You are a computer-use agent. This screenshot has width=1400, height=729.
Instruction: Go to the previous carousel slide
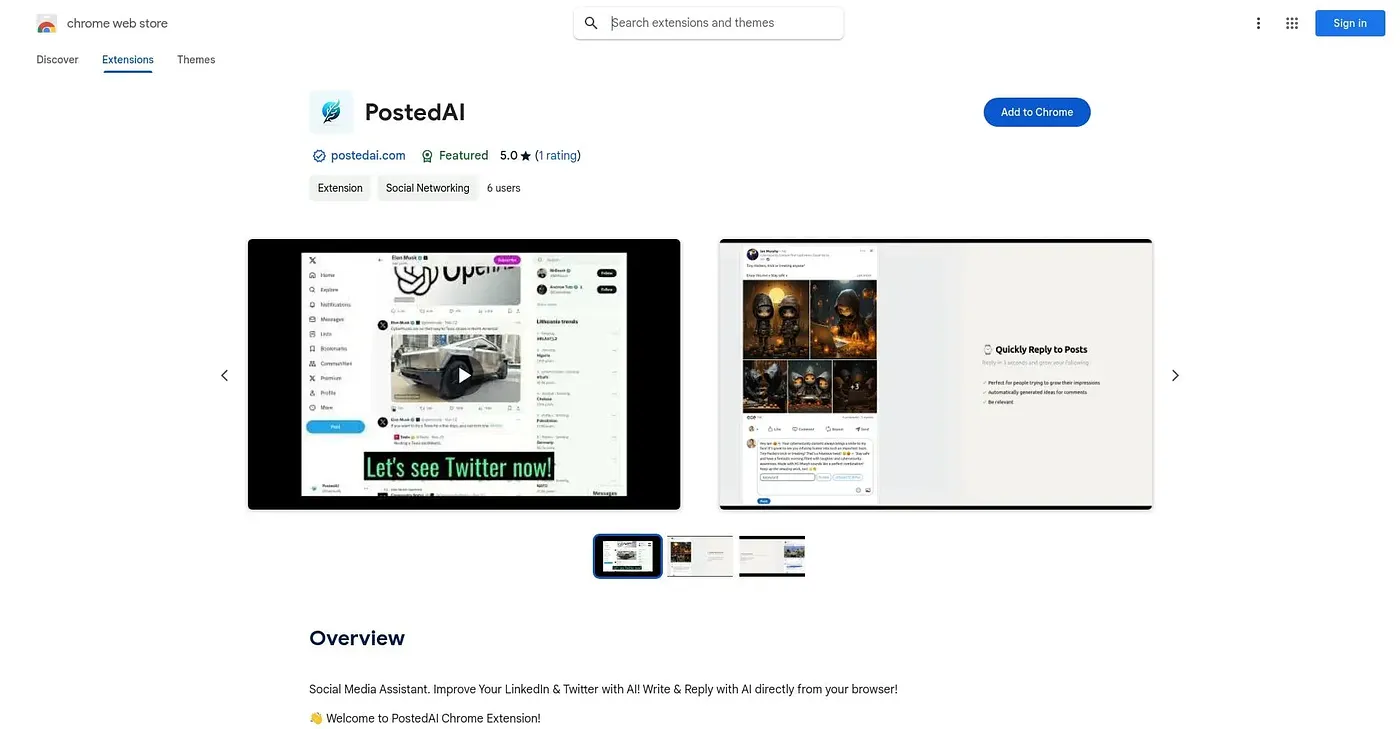224,375
